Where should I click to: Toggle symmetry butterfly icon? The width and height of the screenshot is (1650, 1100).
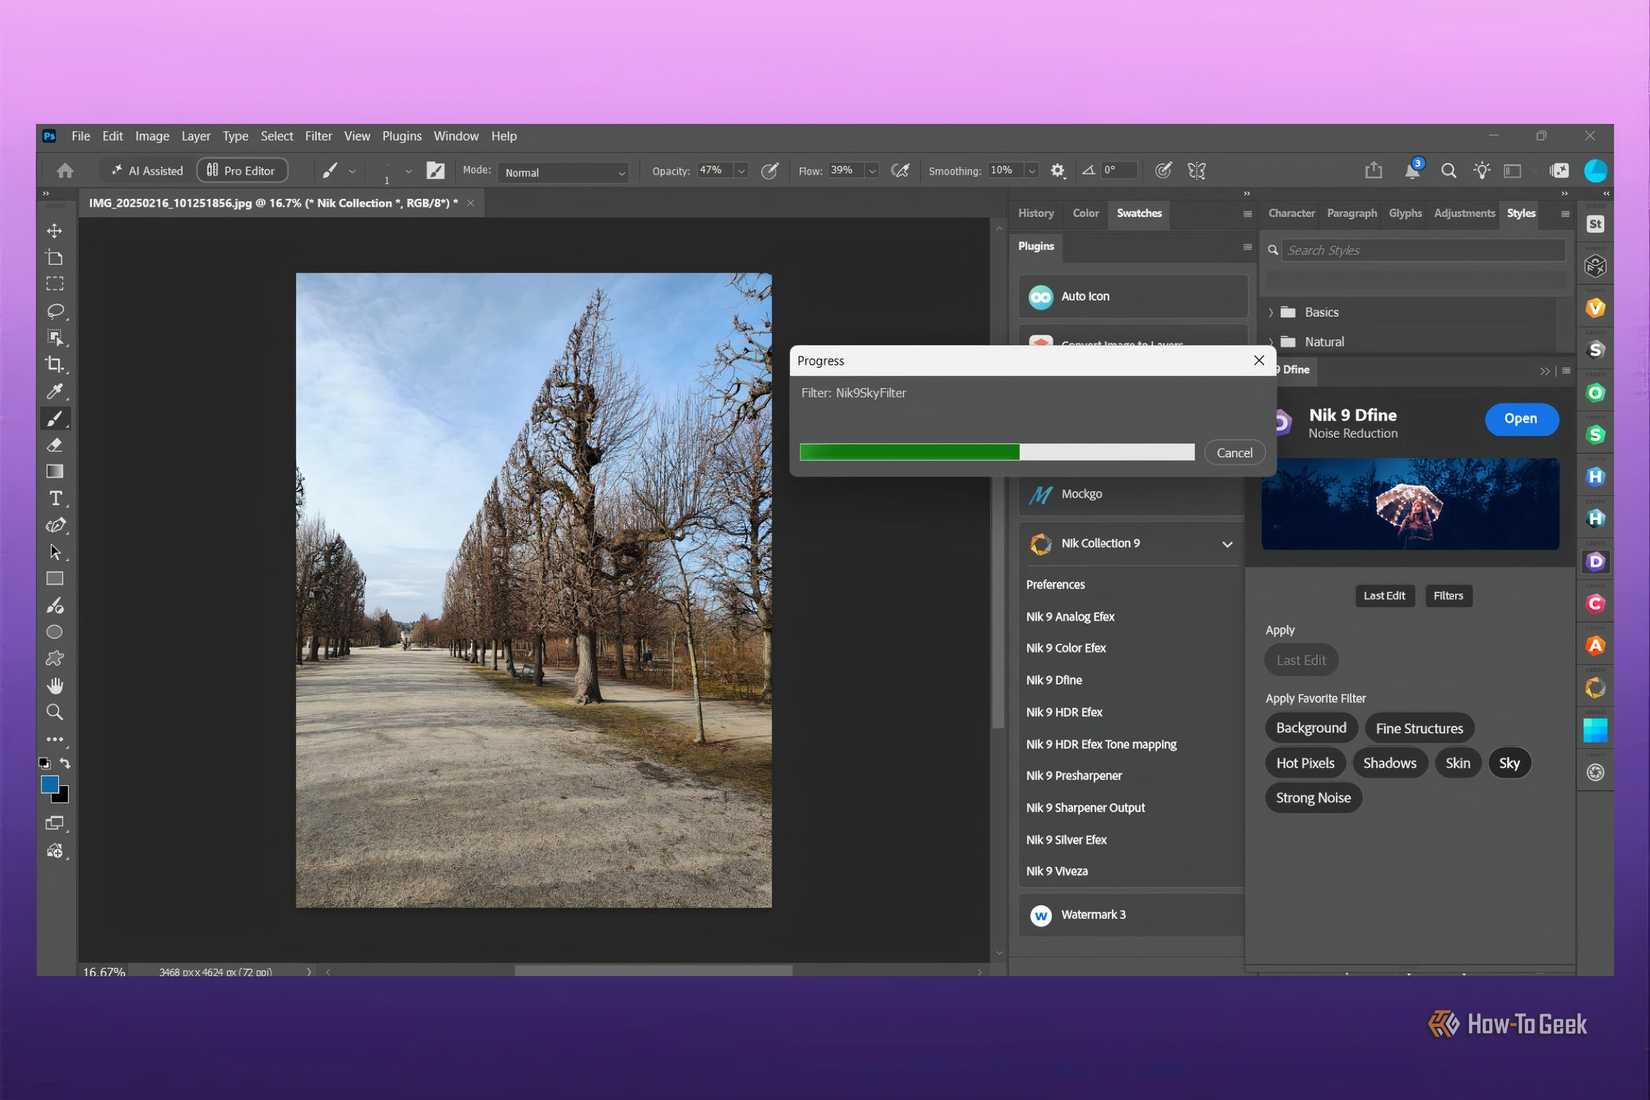[1197, 171]
